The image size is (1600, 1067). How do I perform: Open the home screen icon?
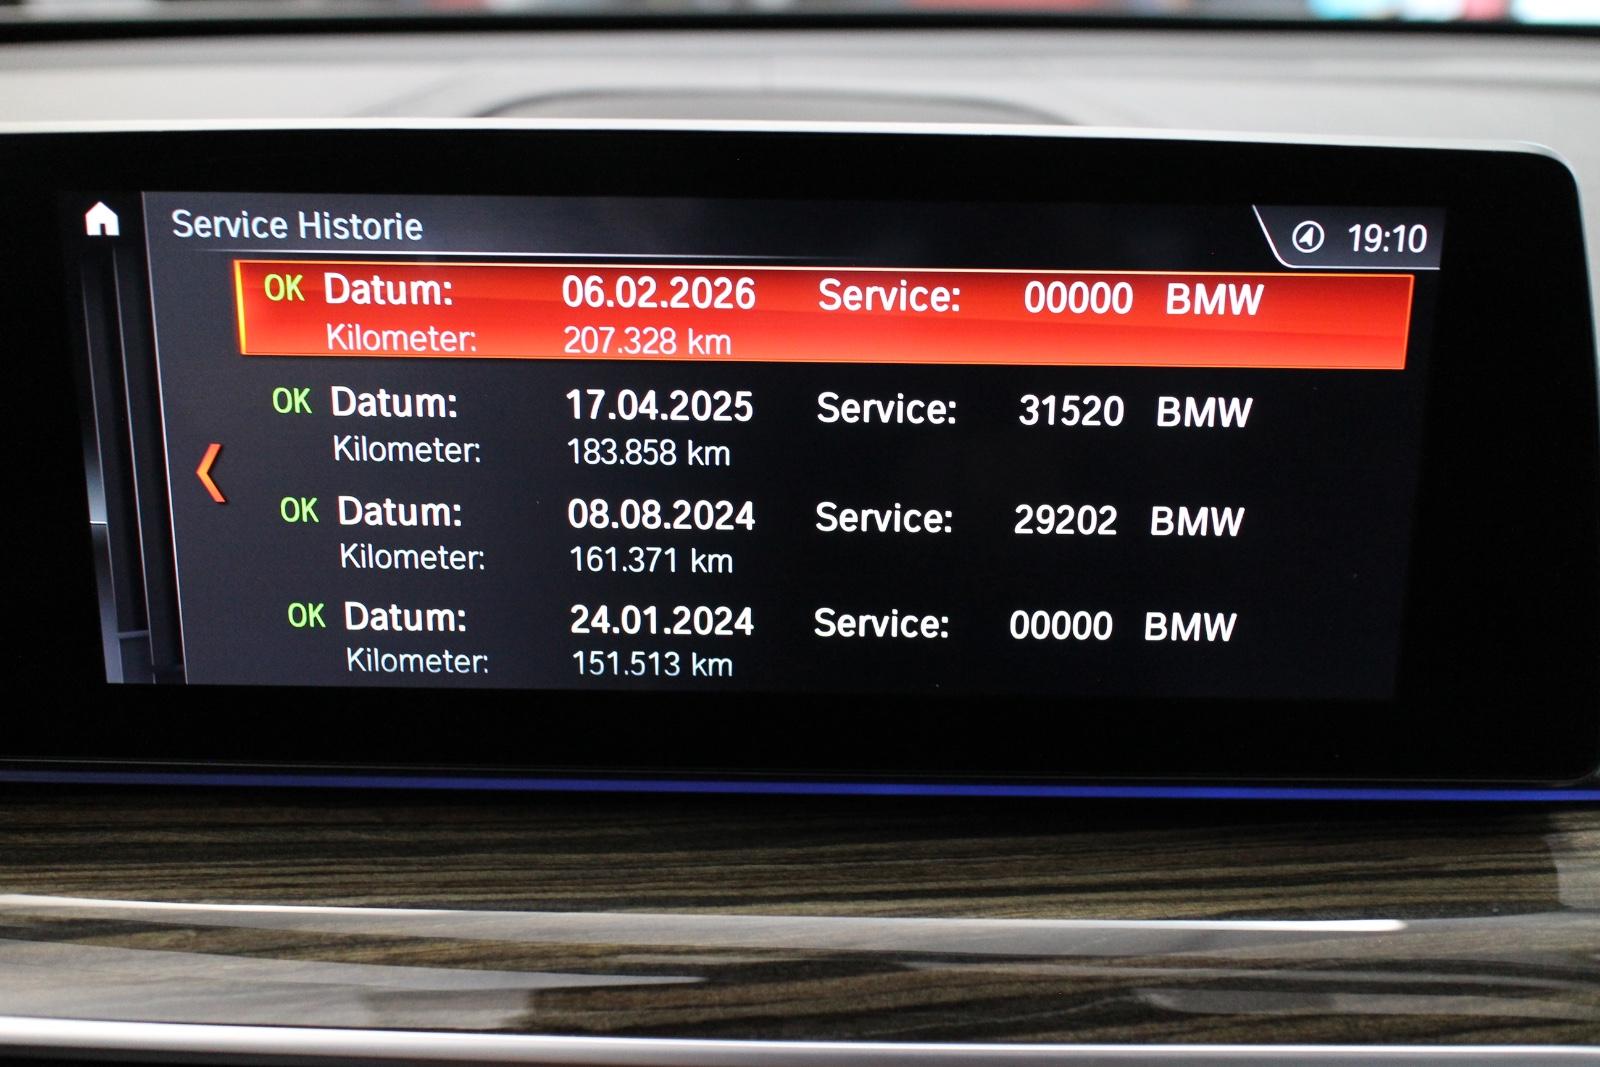coord(102,219)
